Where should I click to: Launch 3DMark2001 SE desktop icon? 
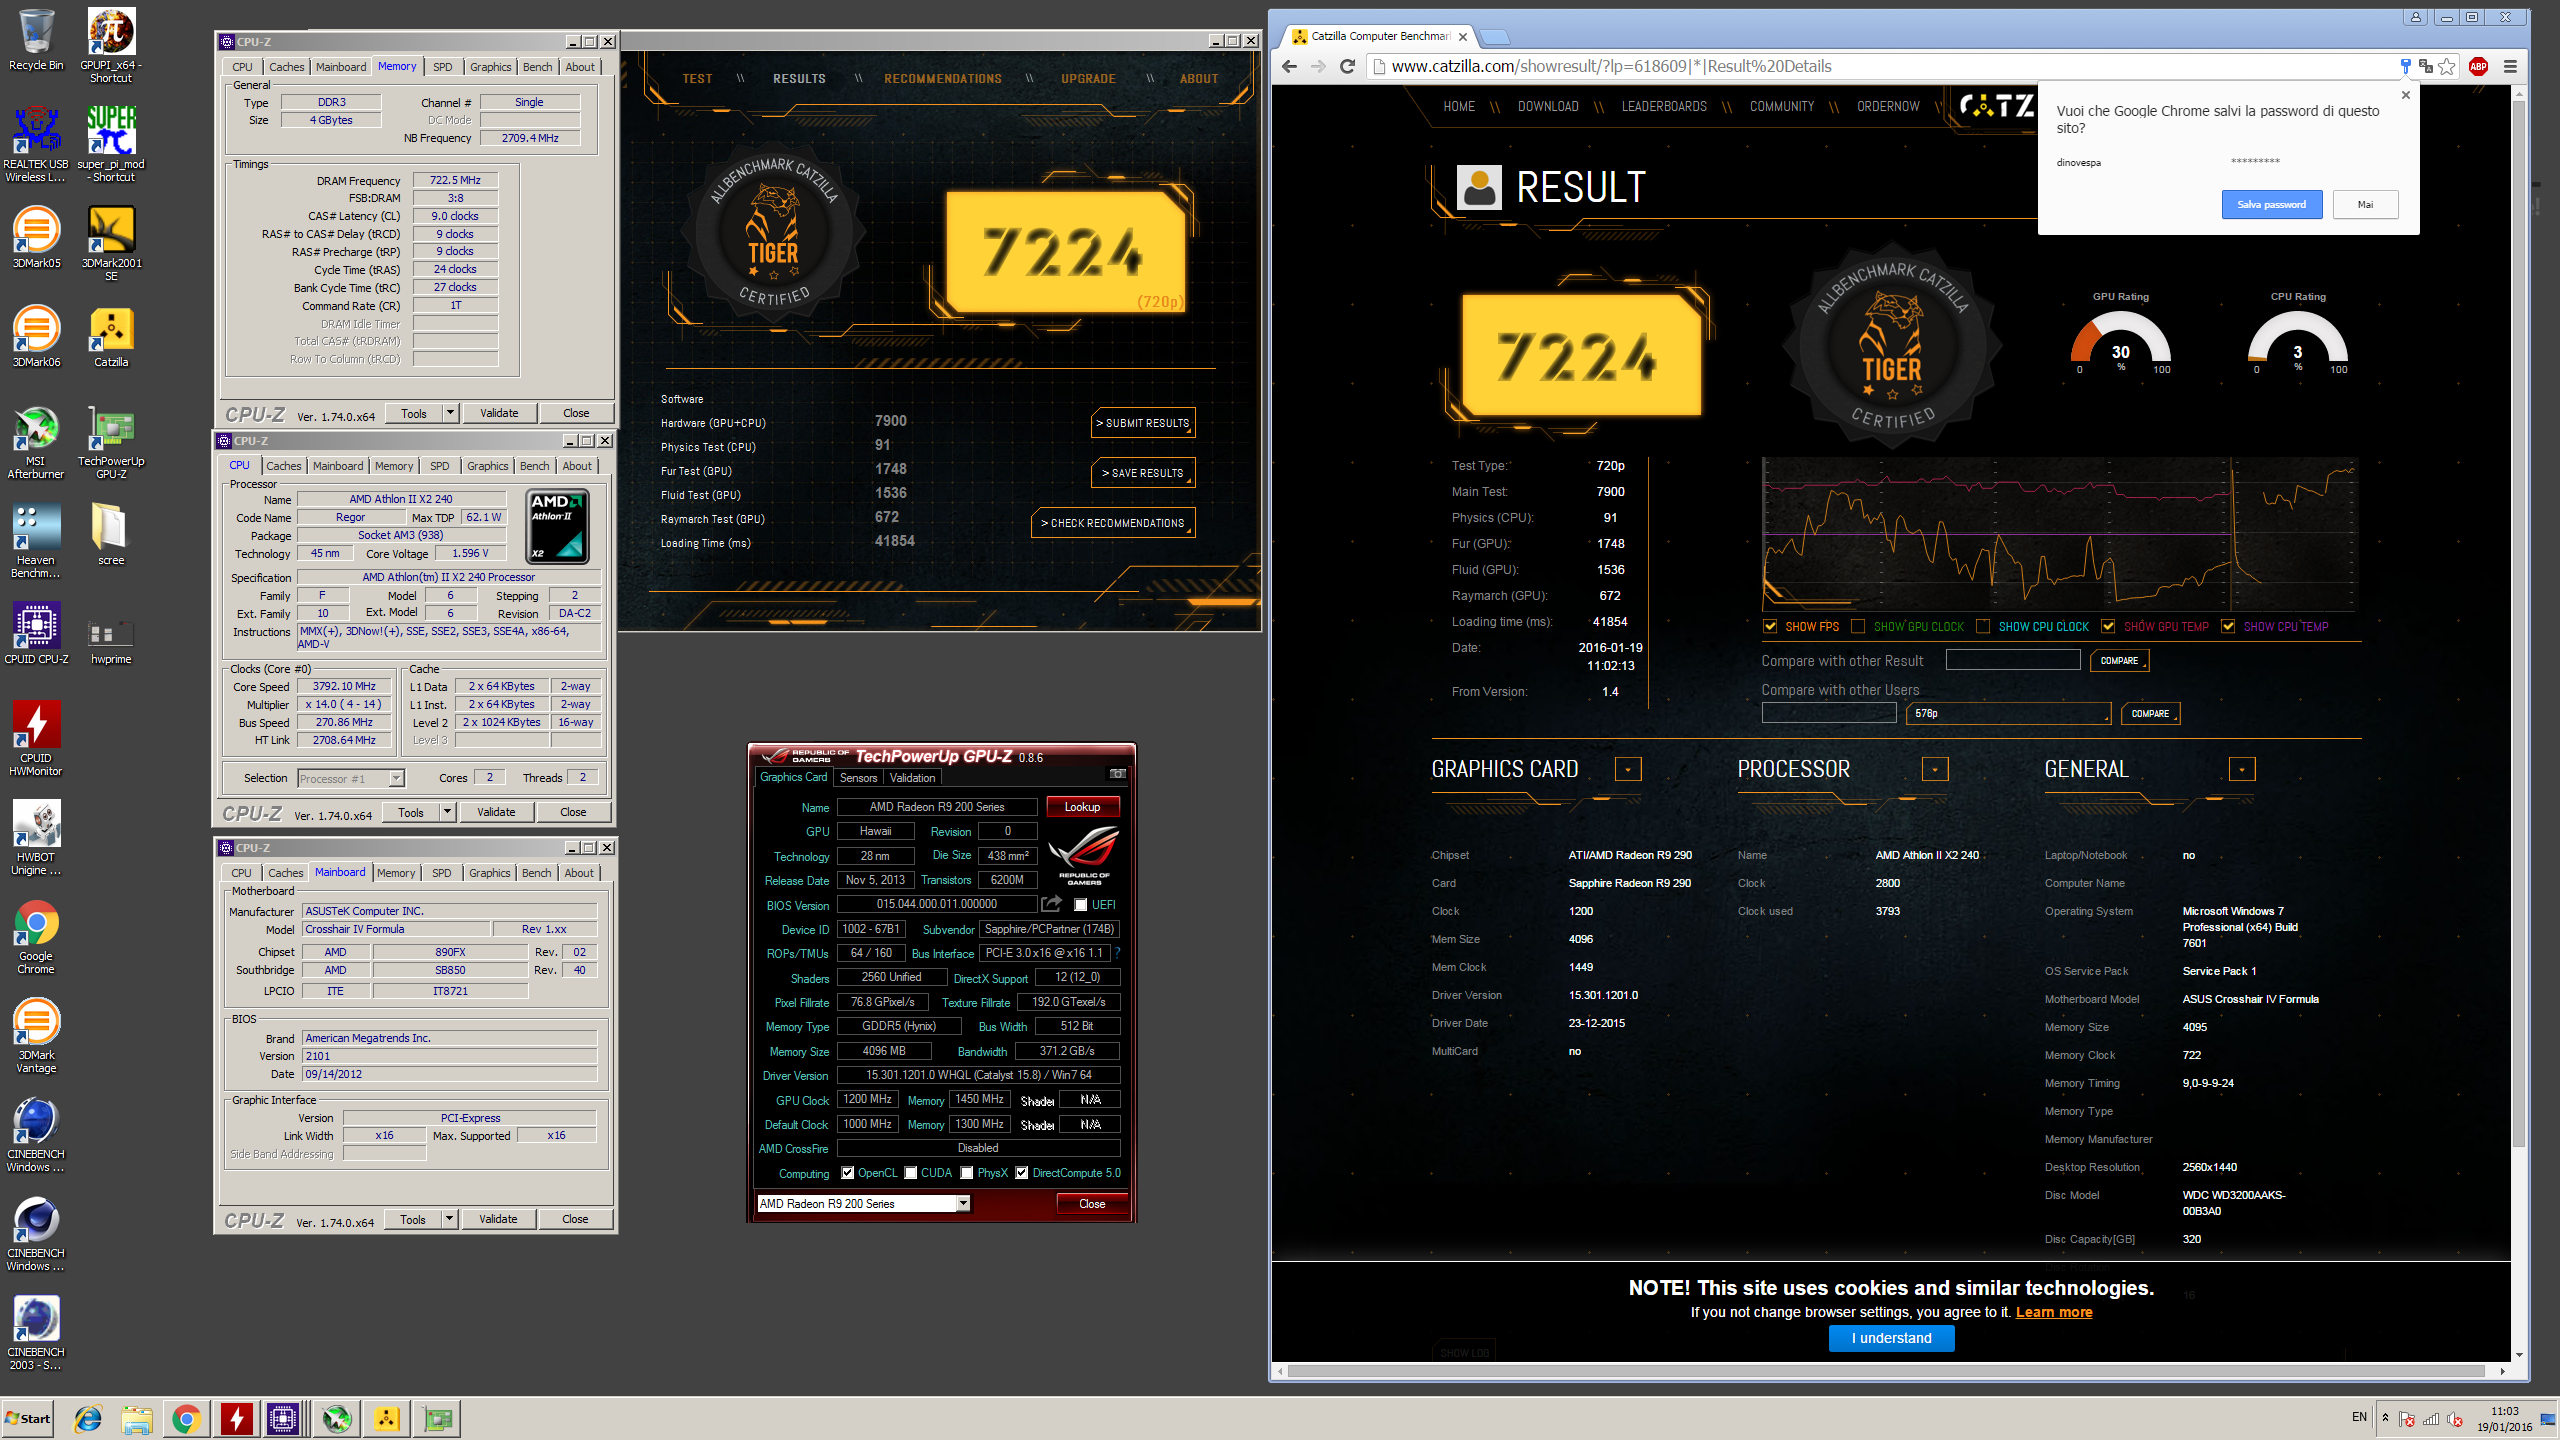[111, 243]
